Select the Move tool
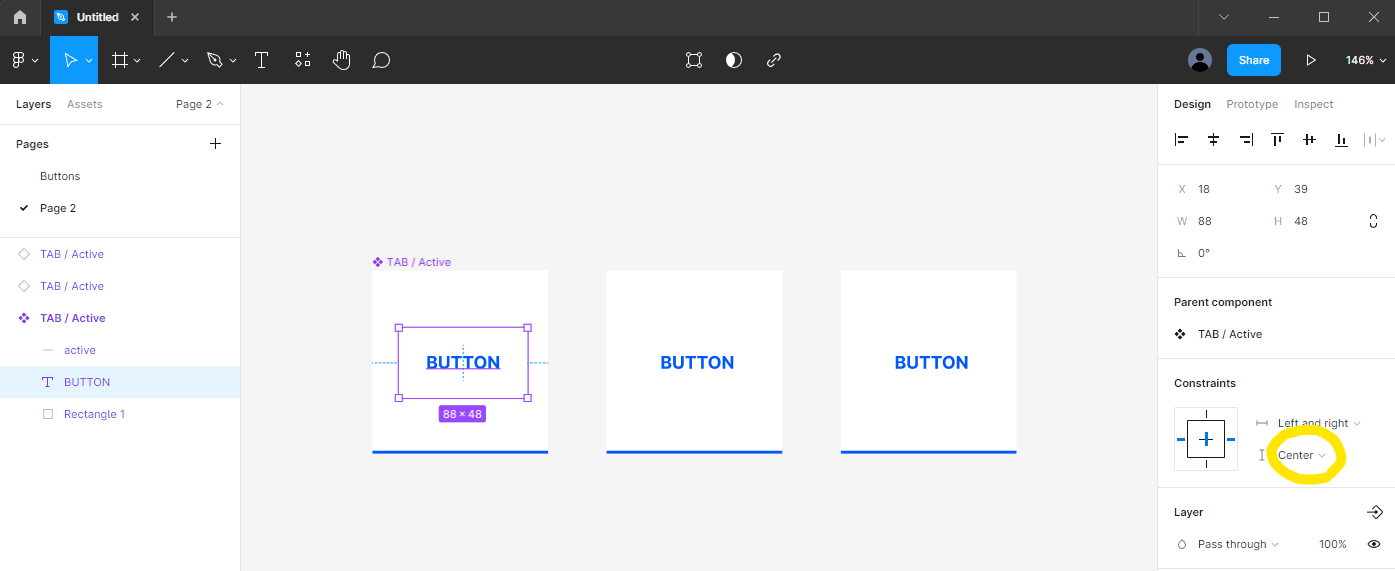Viewport: 1395px width, 571px height. 70,60
